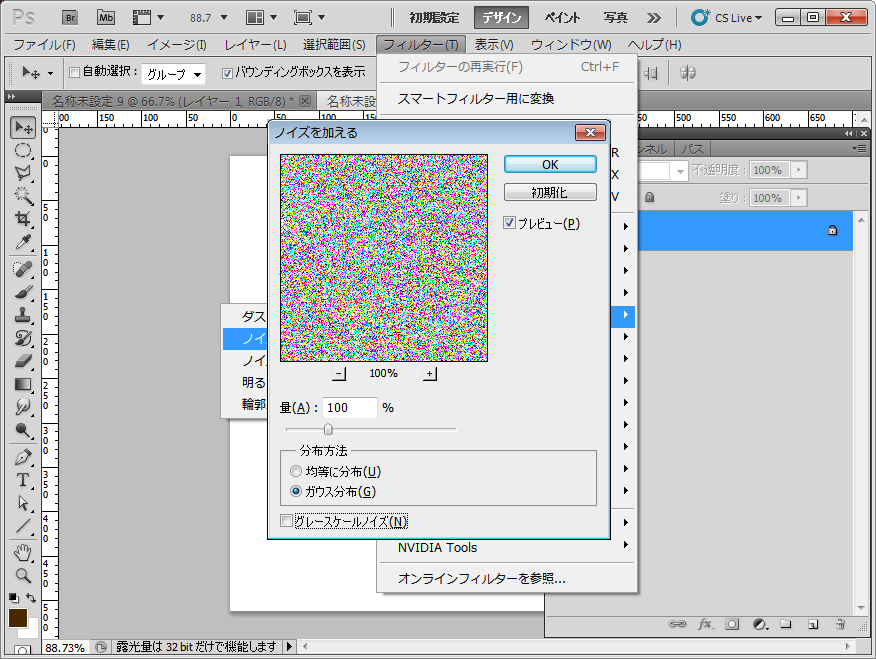
Task: Select the Polygonal Lasso tool
Action: coord(23,173)
